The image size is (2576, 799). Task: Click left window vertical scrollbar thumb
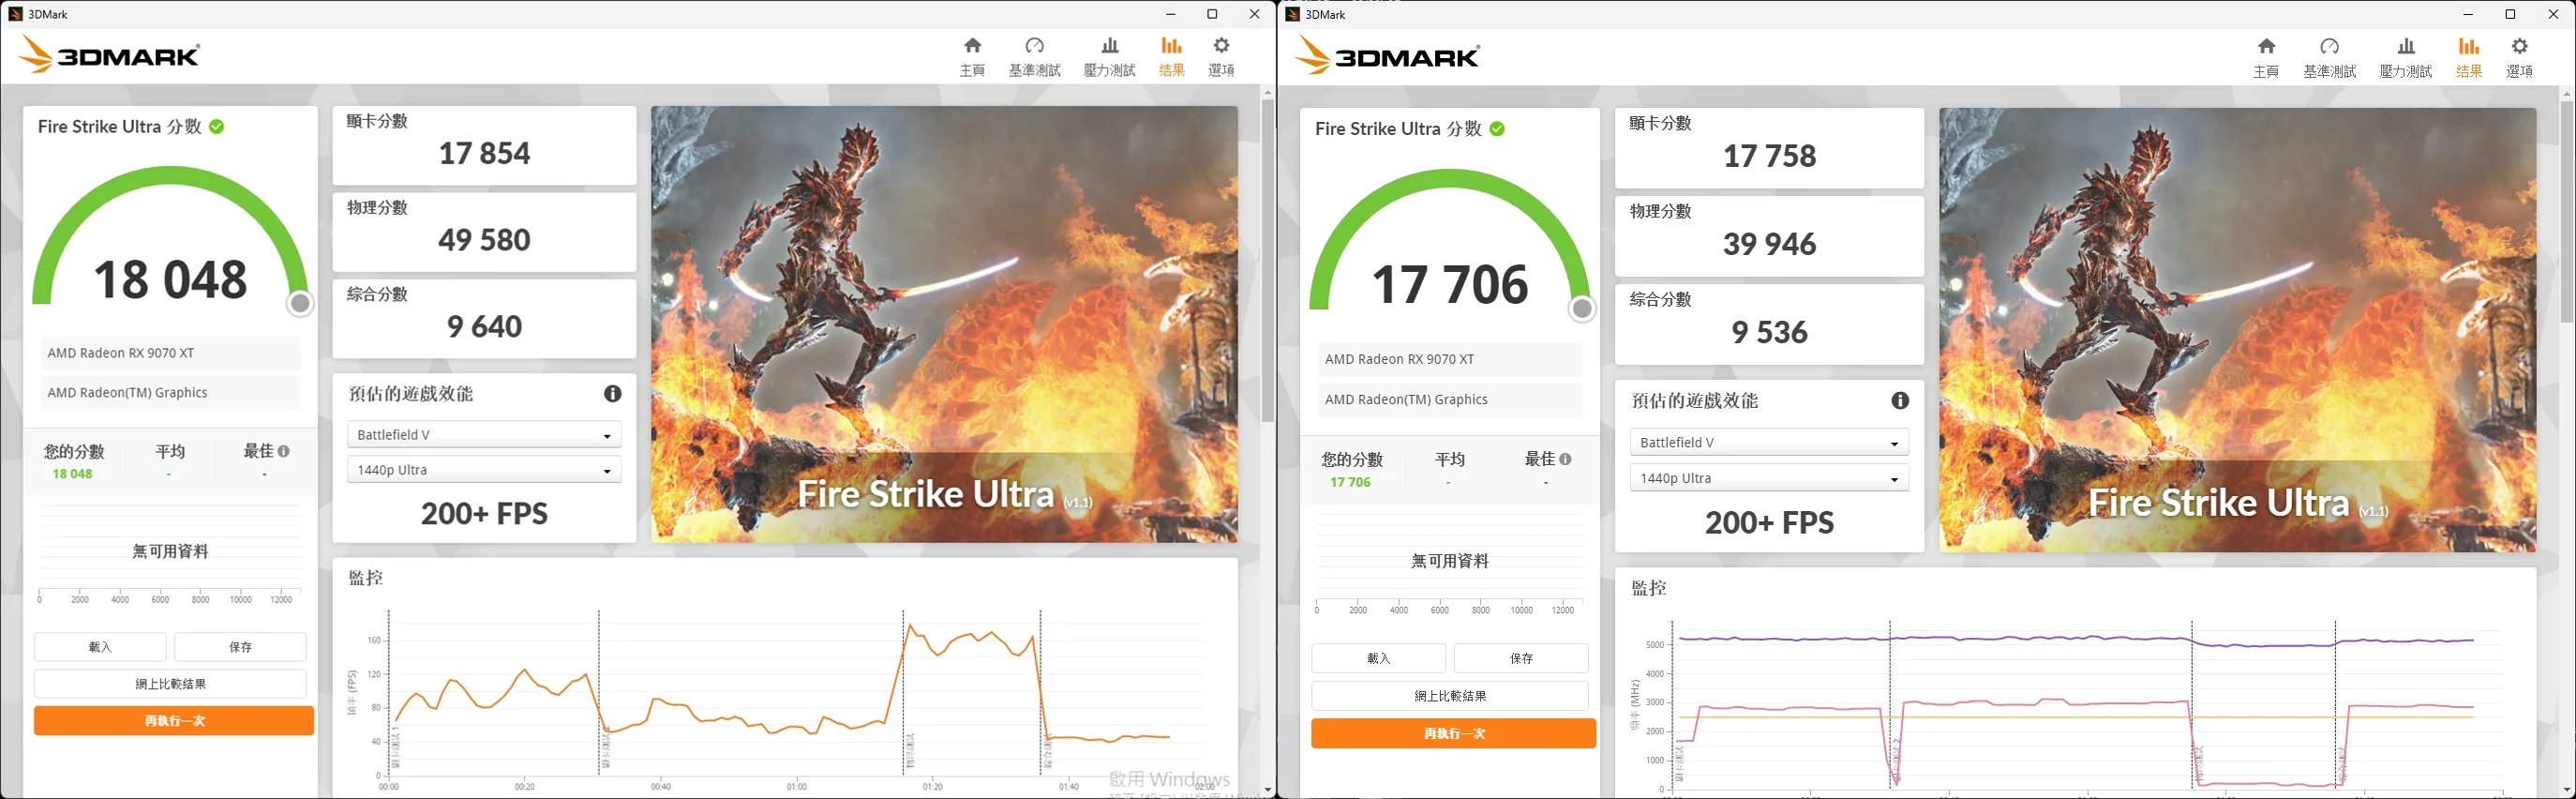(1267, 260)
